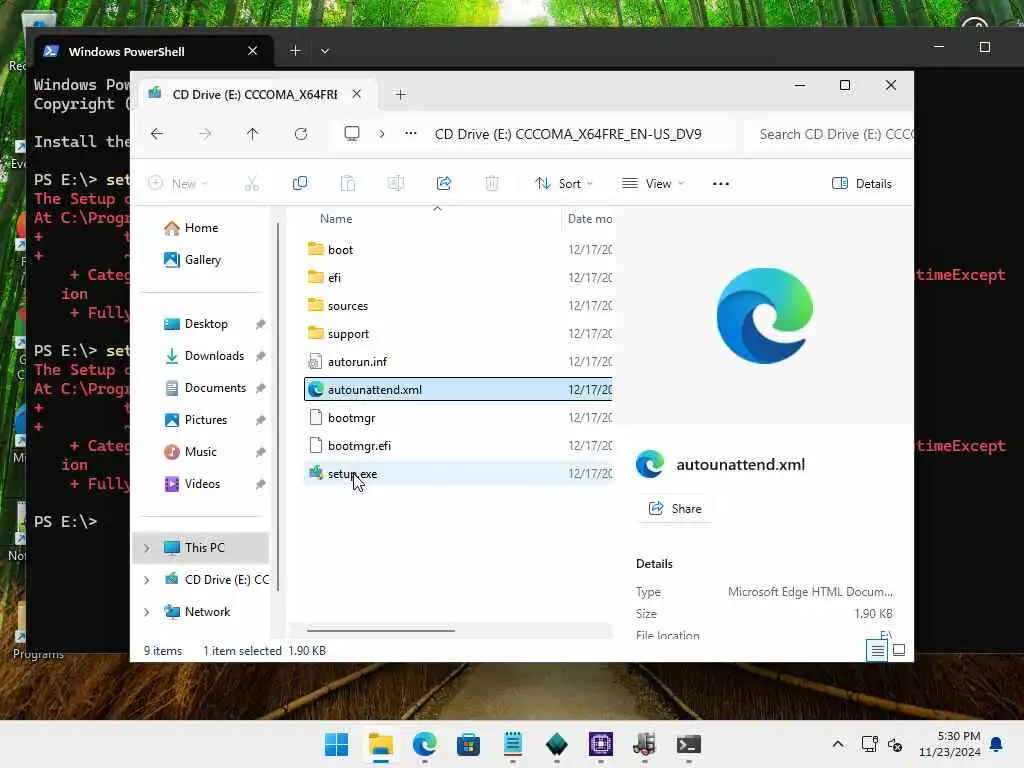Switch to details list view layout

(877, 650)
